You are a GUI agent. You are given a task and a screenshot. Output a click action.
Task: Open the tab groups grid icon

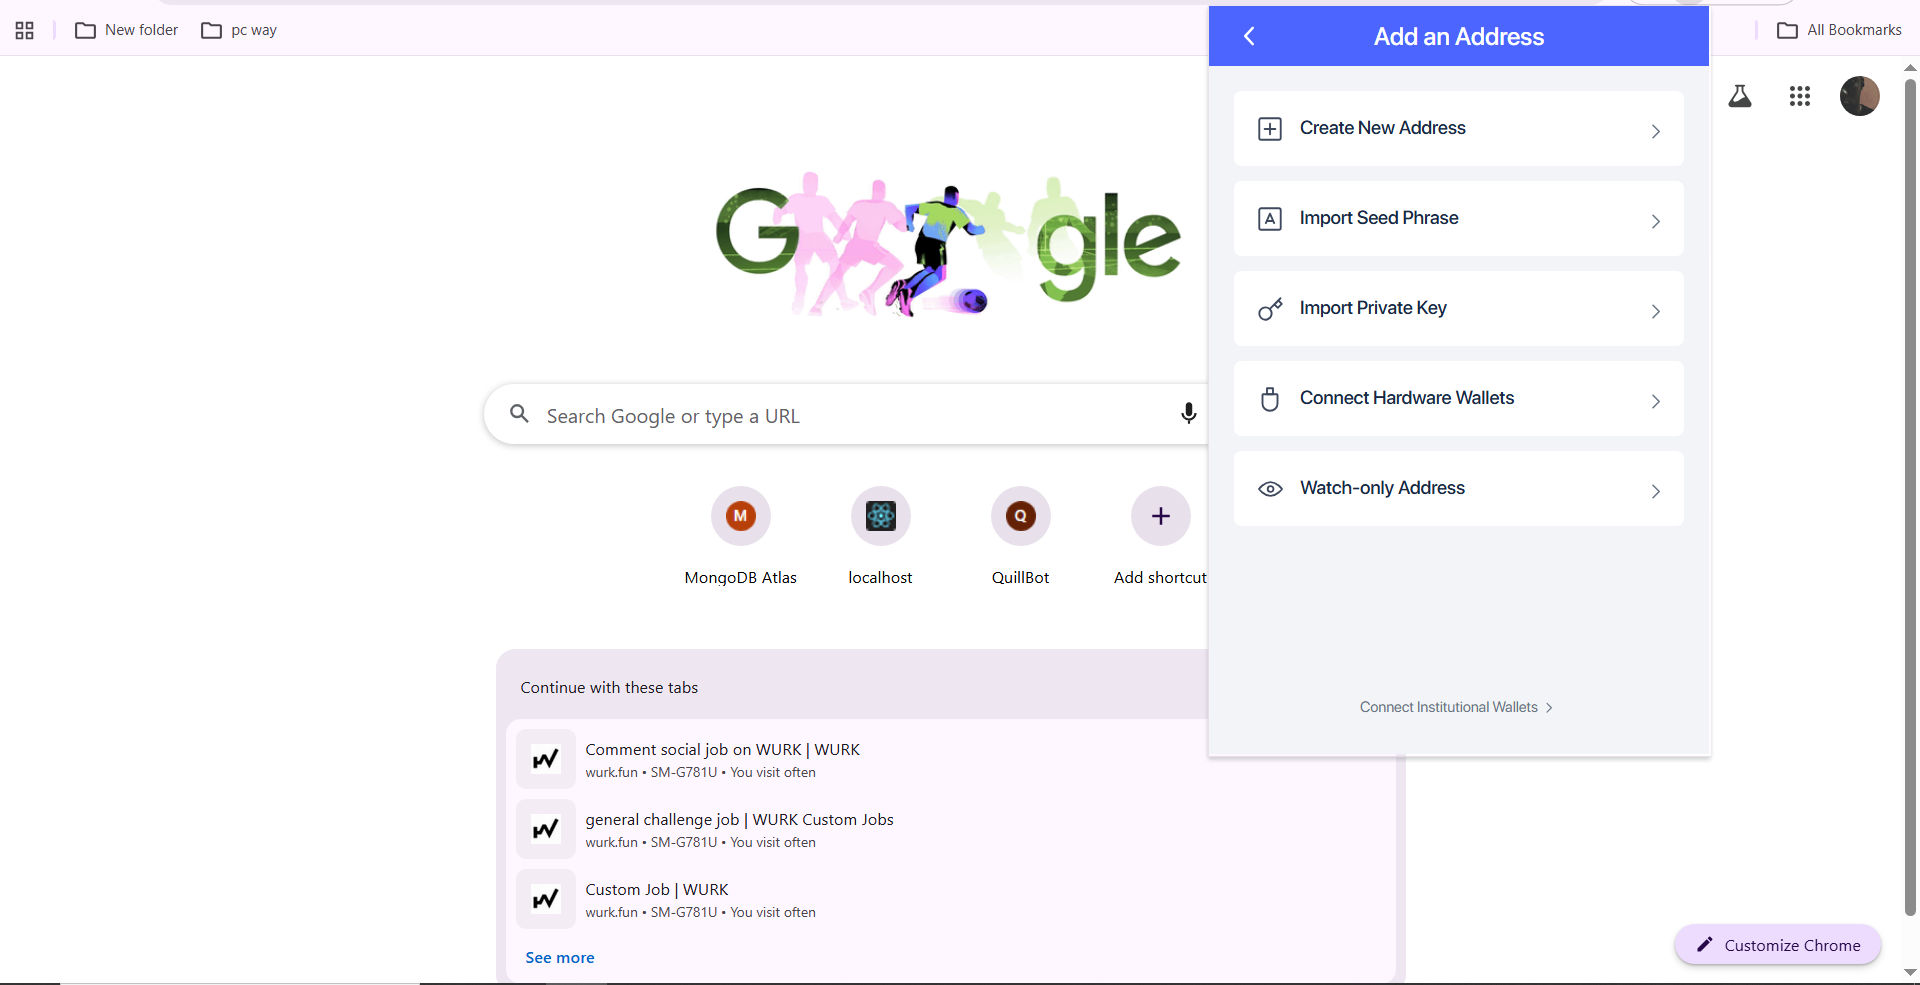[25, 30]
